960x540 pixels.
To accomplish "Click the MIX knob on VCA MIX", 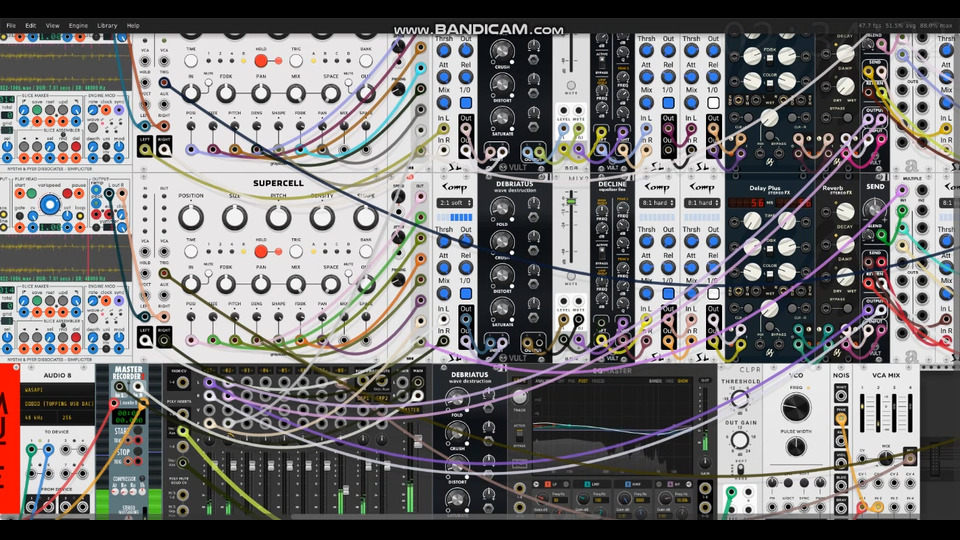I will [x=886, y=458].
